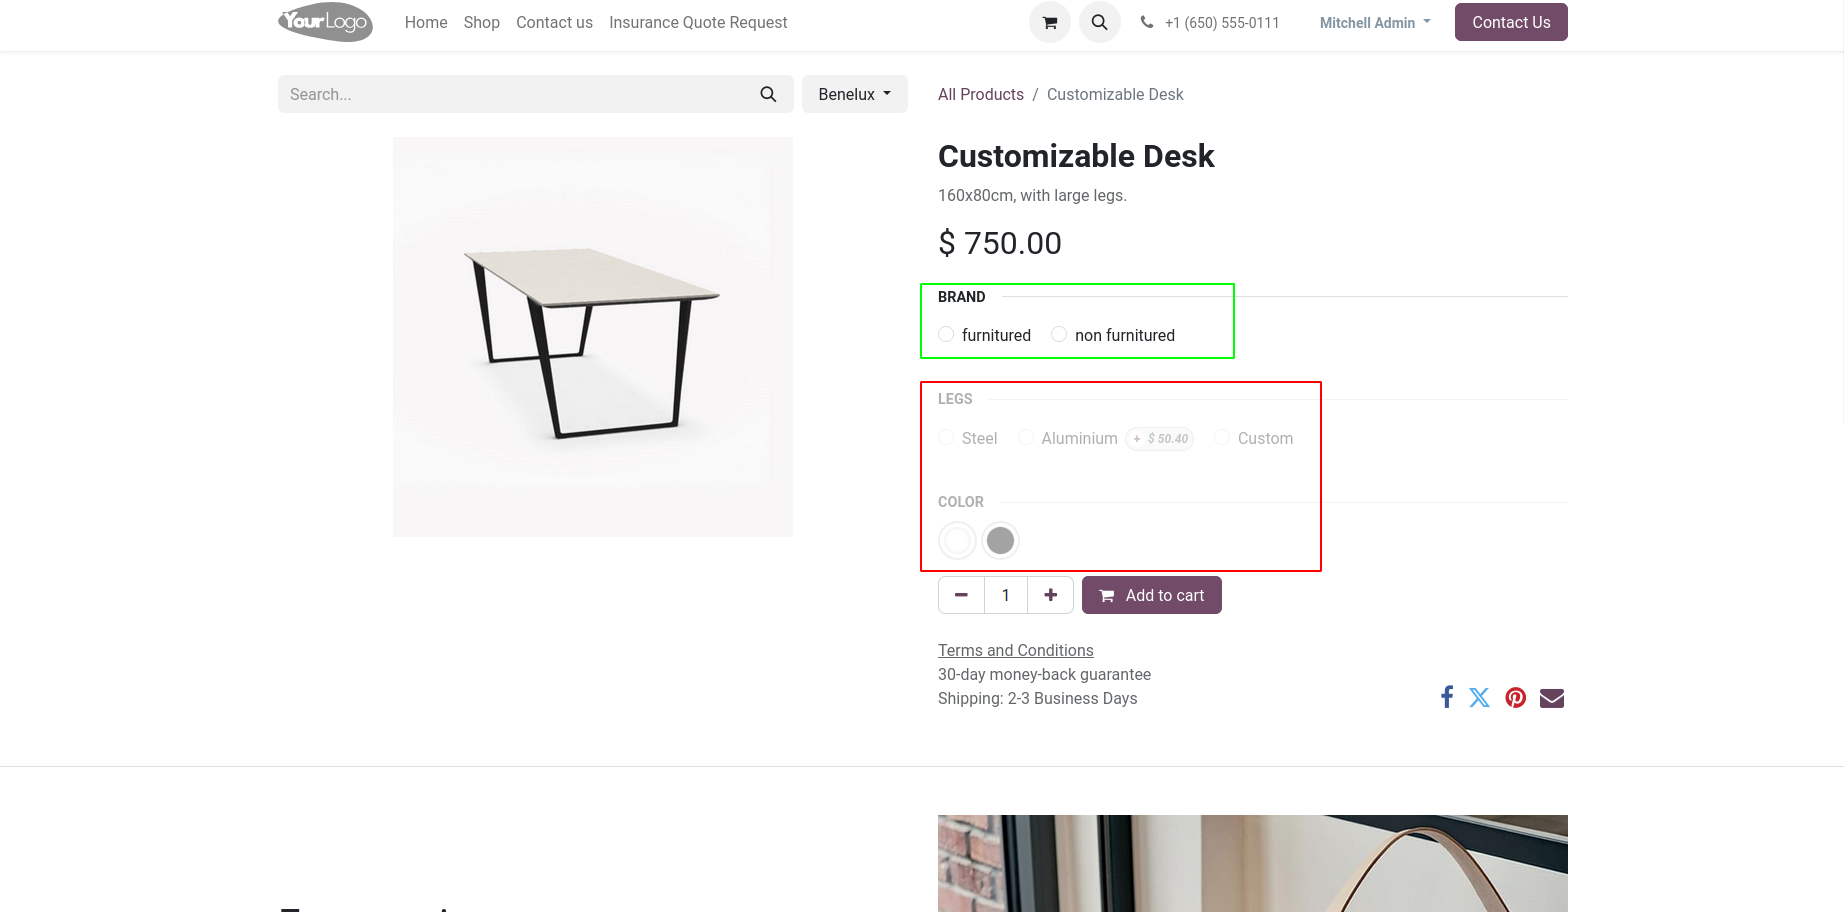Screen dimensions: 1844x912
Task: Go to Insurance Quote Request page
Action: pyautogui.click(x=698, y=22)
